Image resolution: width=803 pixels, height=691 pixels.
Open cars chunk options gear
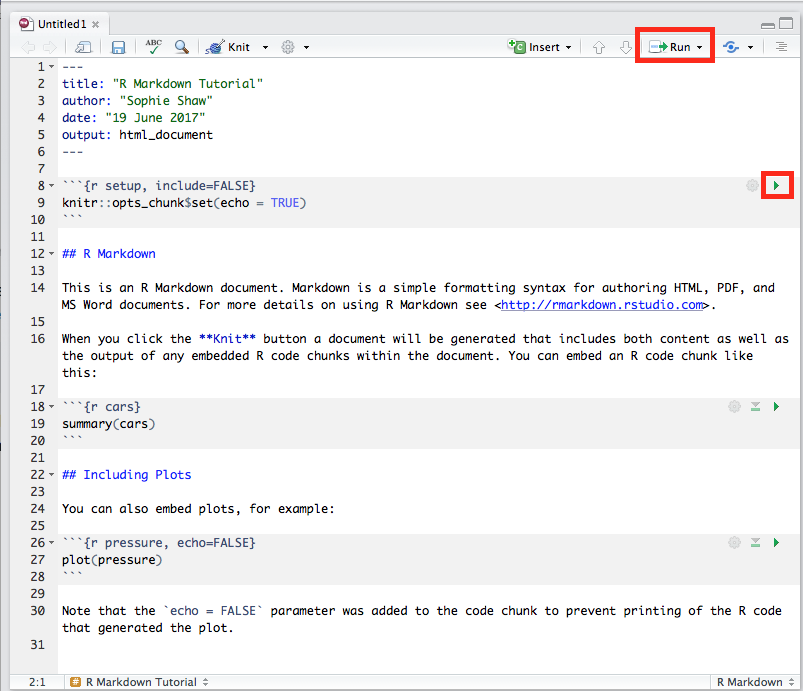click(734, 407)
